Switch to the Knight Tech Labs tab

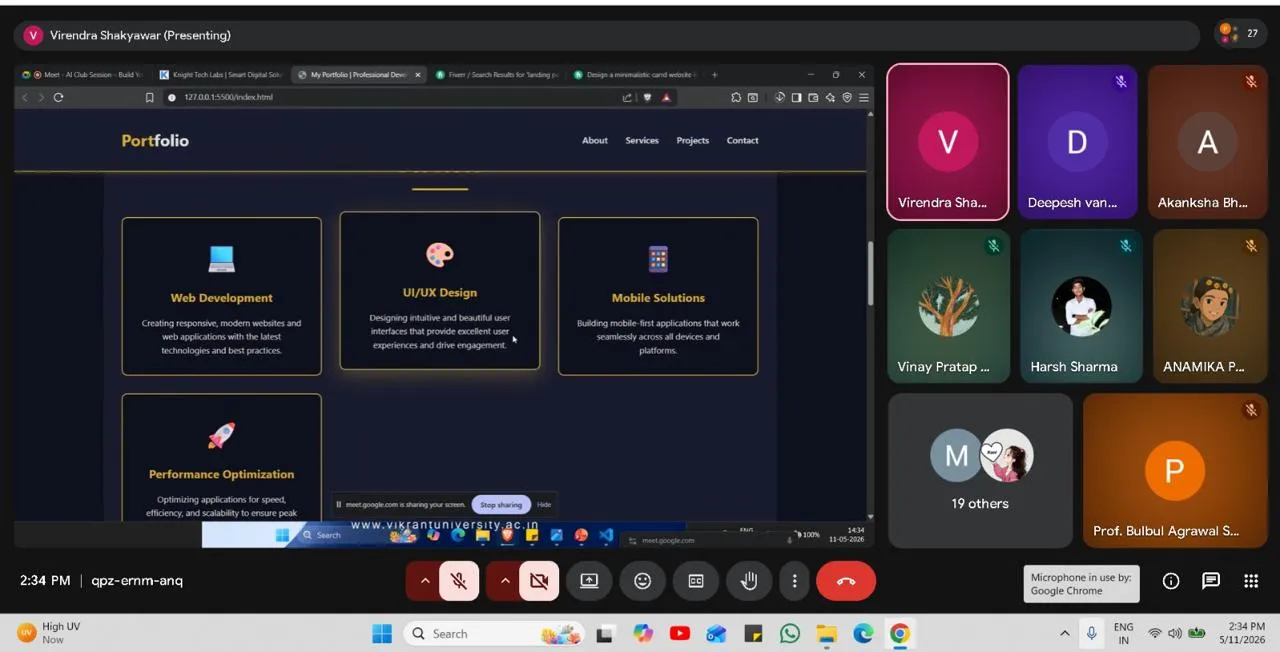[x=220, y=75]
